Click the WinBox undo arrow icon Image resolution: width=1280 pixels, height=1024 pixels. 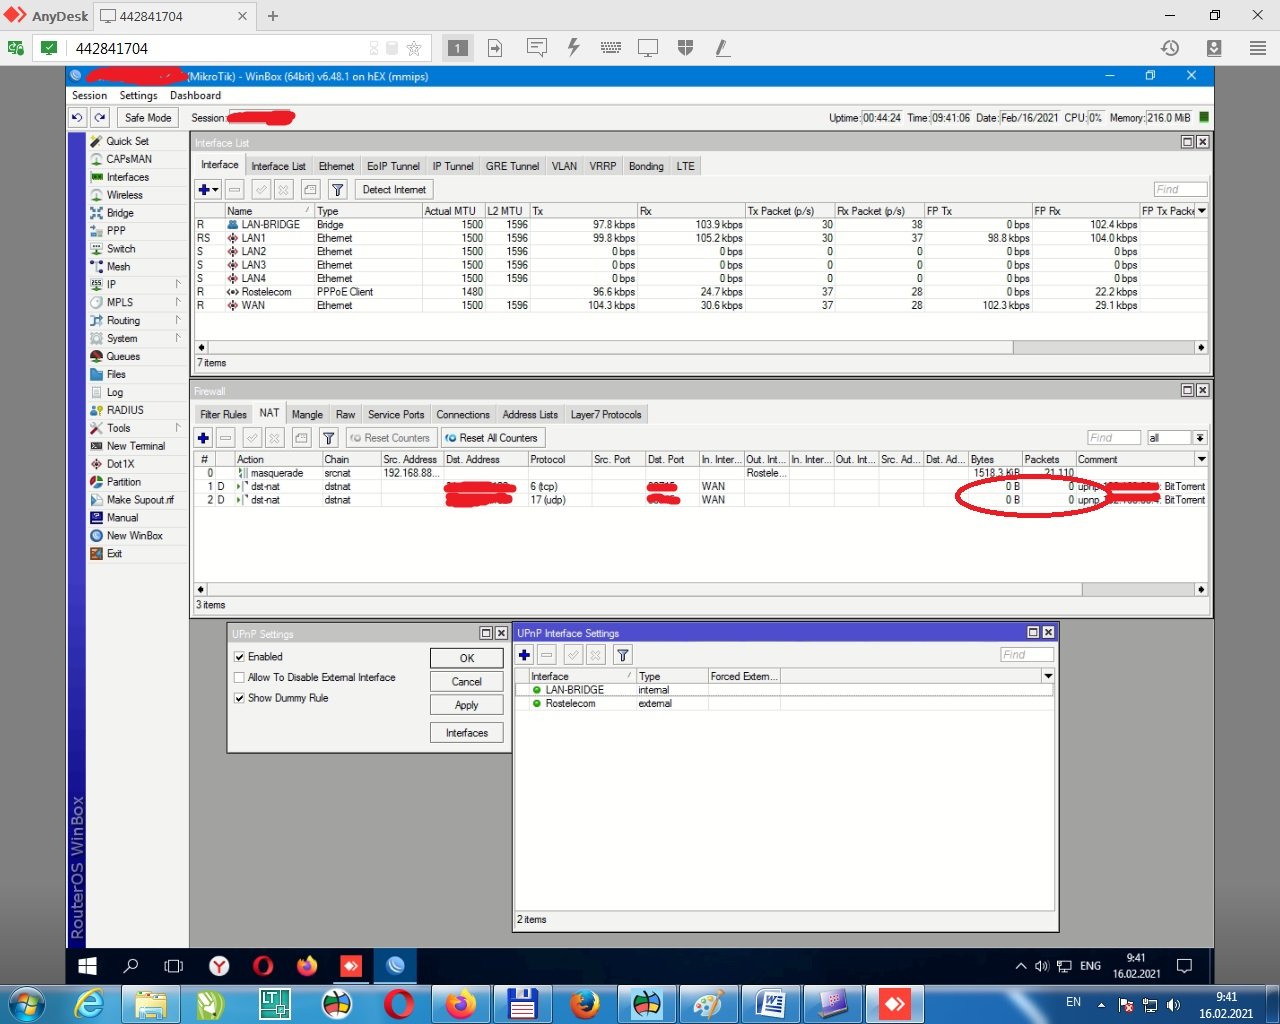pos(77,118)
